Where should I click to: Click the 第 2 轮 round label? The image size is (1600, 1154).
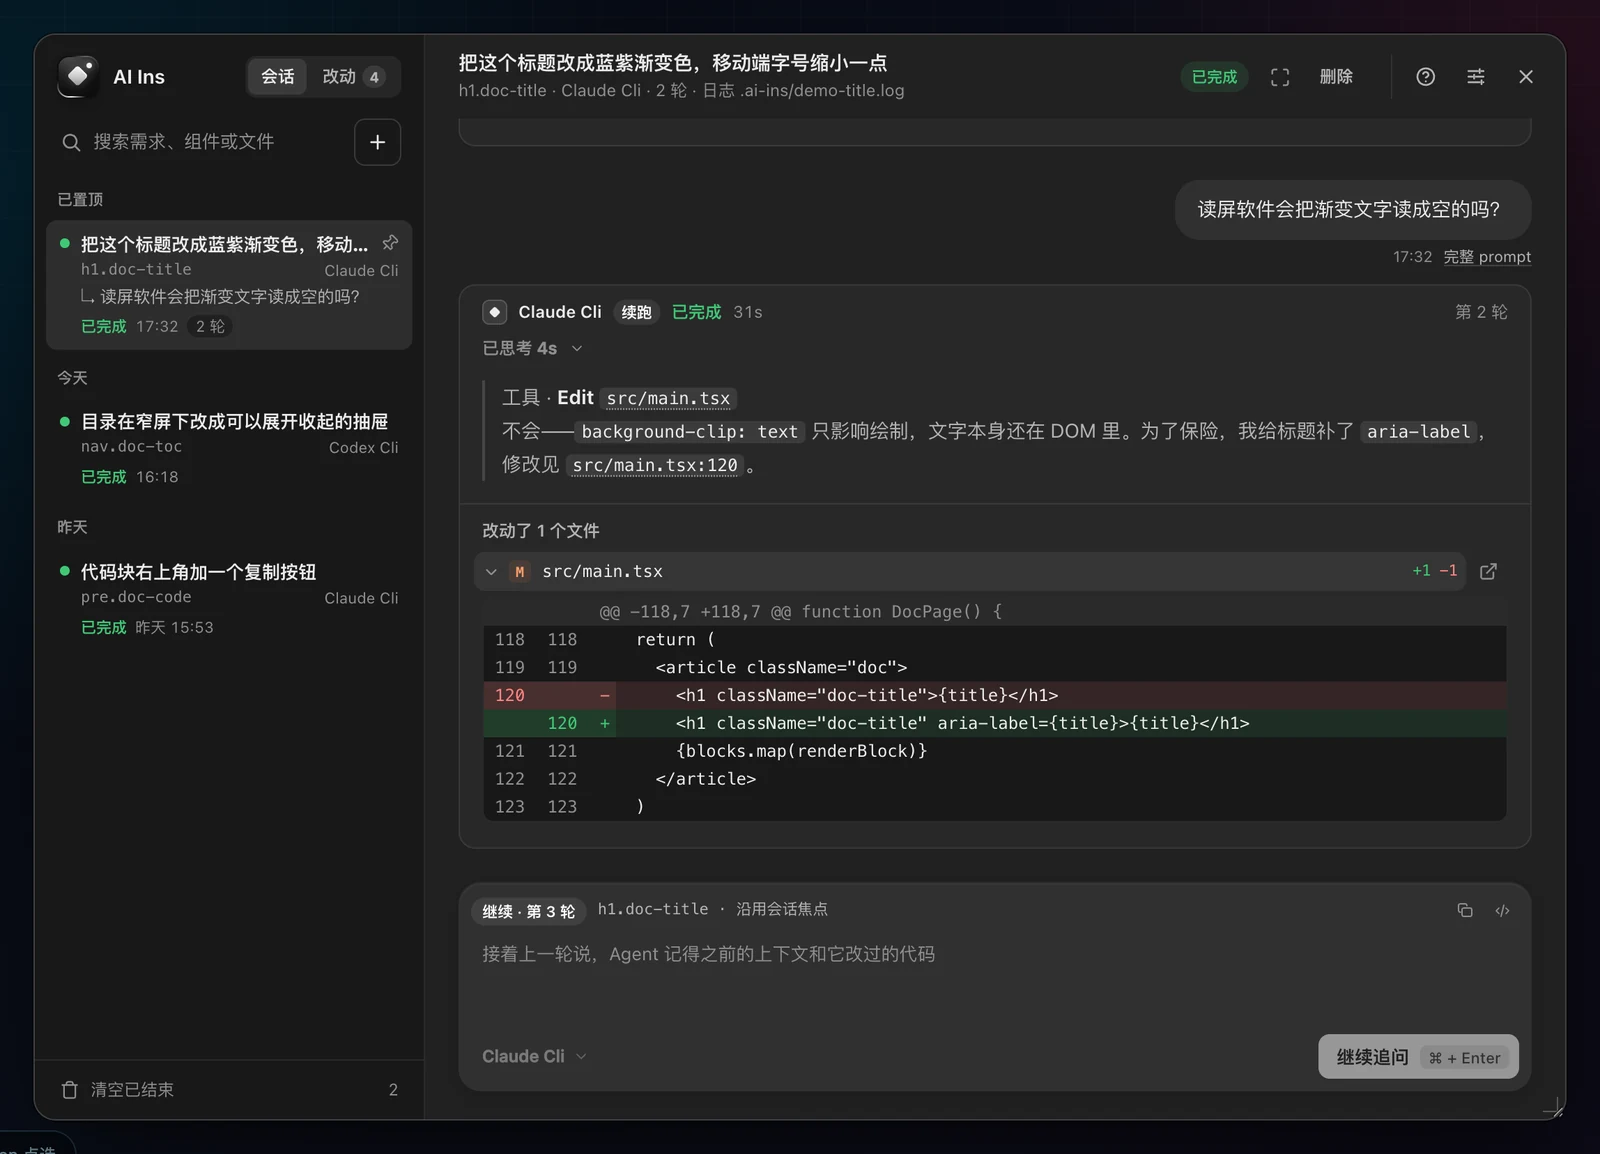click(x=1481, y=312)
